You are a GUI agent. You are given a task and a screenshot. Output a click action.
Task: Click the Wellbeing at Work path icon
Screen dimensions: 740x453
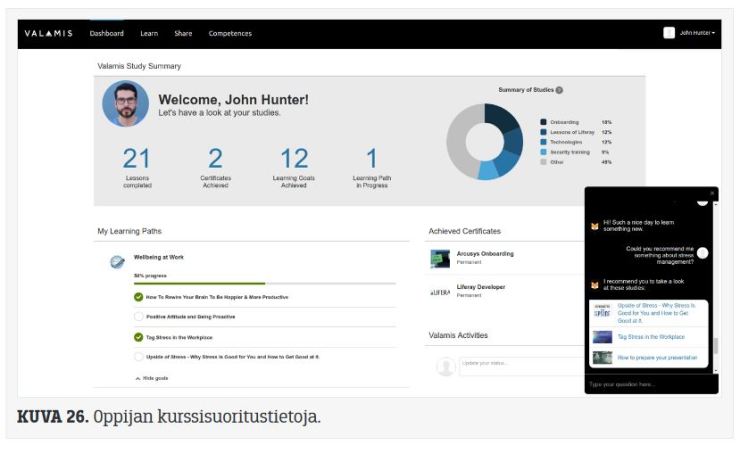pyautogui.click(x=117, y=261)
